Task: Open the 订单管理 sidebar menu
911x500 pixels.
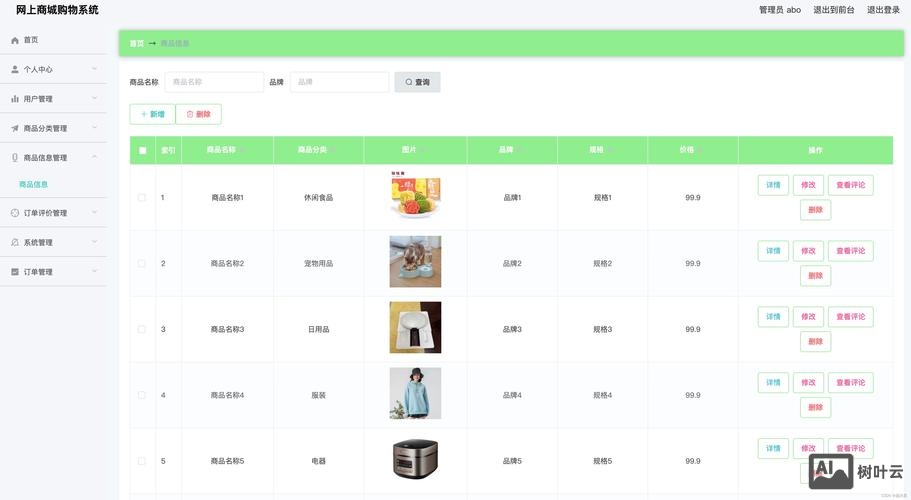Action: tap(53, 272)
